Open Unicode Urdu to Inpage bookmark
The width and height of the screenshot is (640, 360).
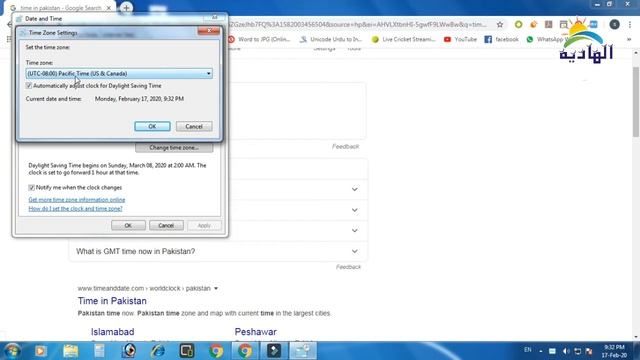click(x=331, y=39)
